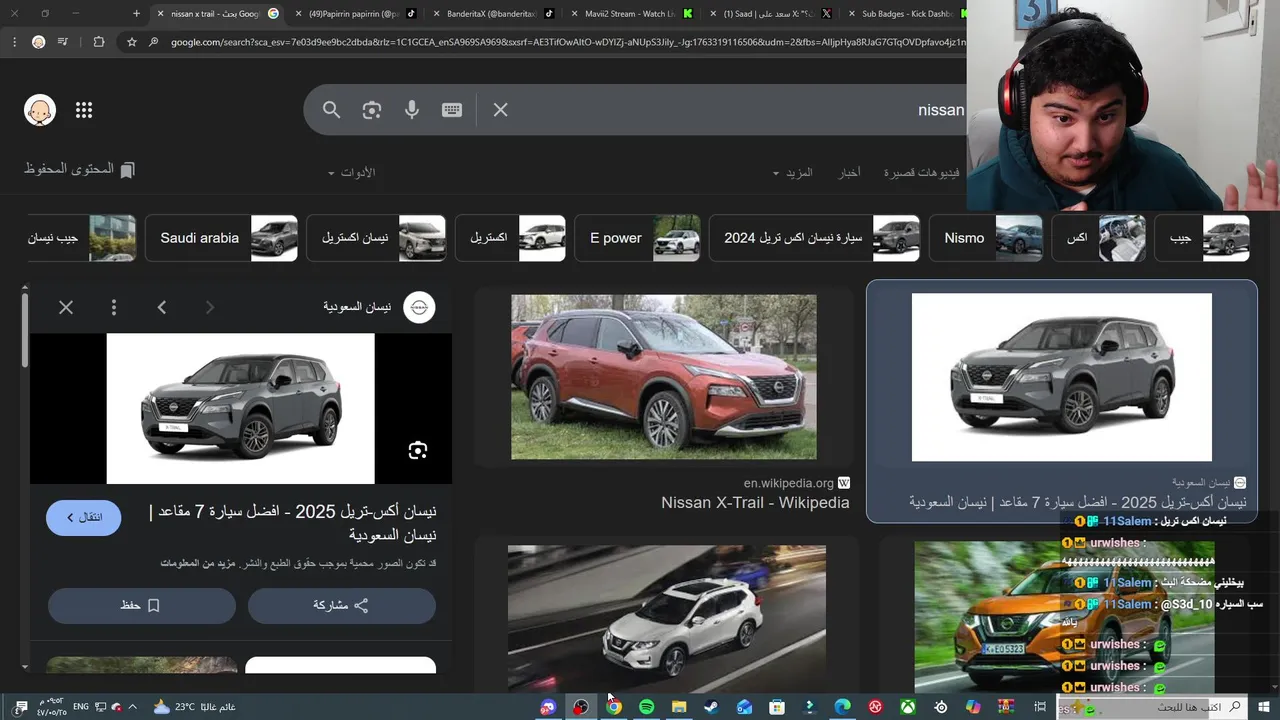Viewport: 1280px width, 720px height.
Task: Open the zoom indicator in address bar
Action: pyautogui.click(x=153, y=42)
